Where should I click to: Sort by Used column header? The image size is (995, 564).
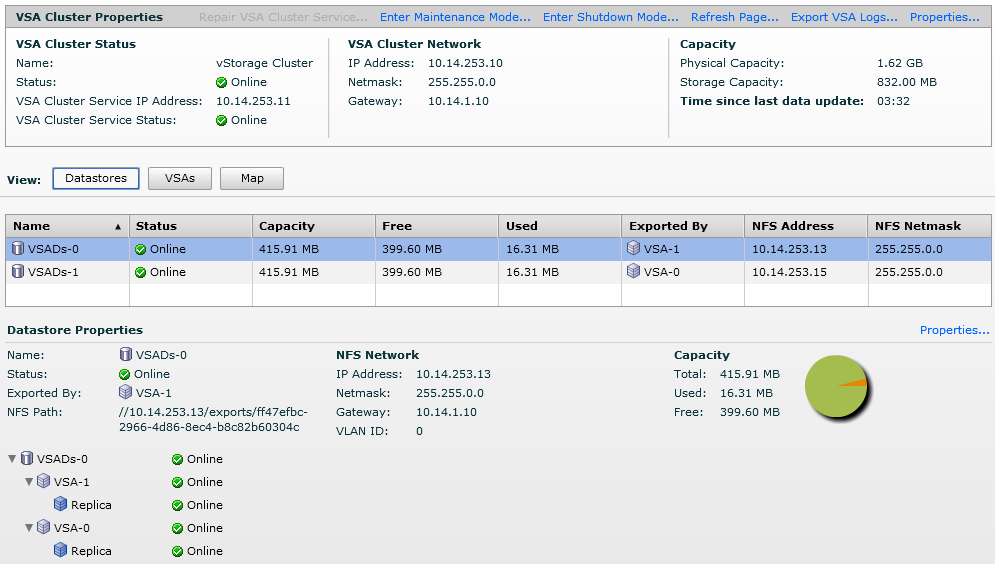coord(560,226)
